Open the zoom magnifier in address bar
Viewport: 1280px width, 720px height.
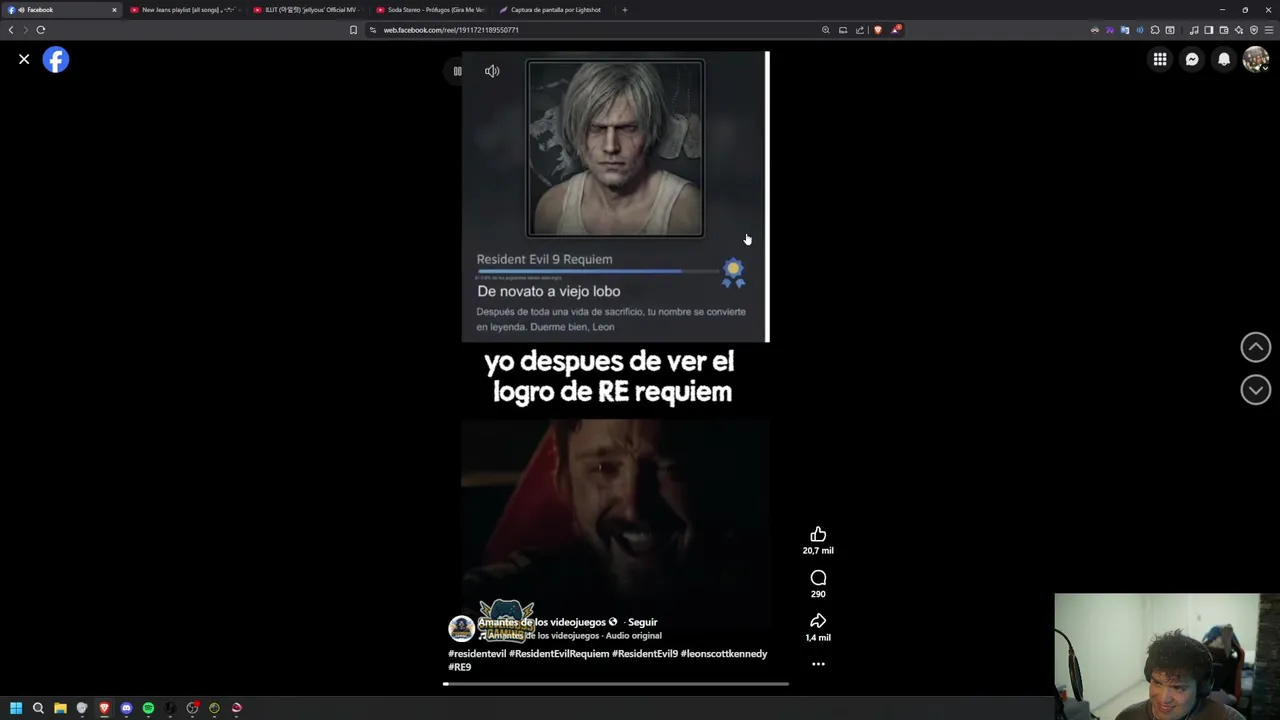click(826, 30)
